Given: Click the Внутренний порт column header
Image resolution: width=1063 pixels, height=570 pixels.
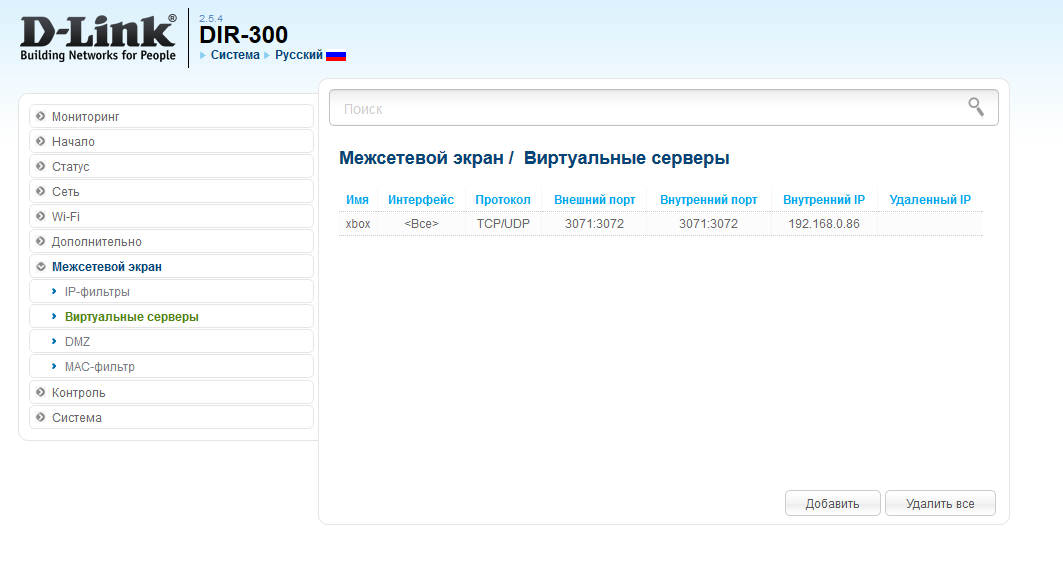Looking at the screenshot, I should pos(708,200).
